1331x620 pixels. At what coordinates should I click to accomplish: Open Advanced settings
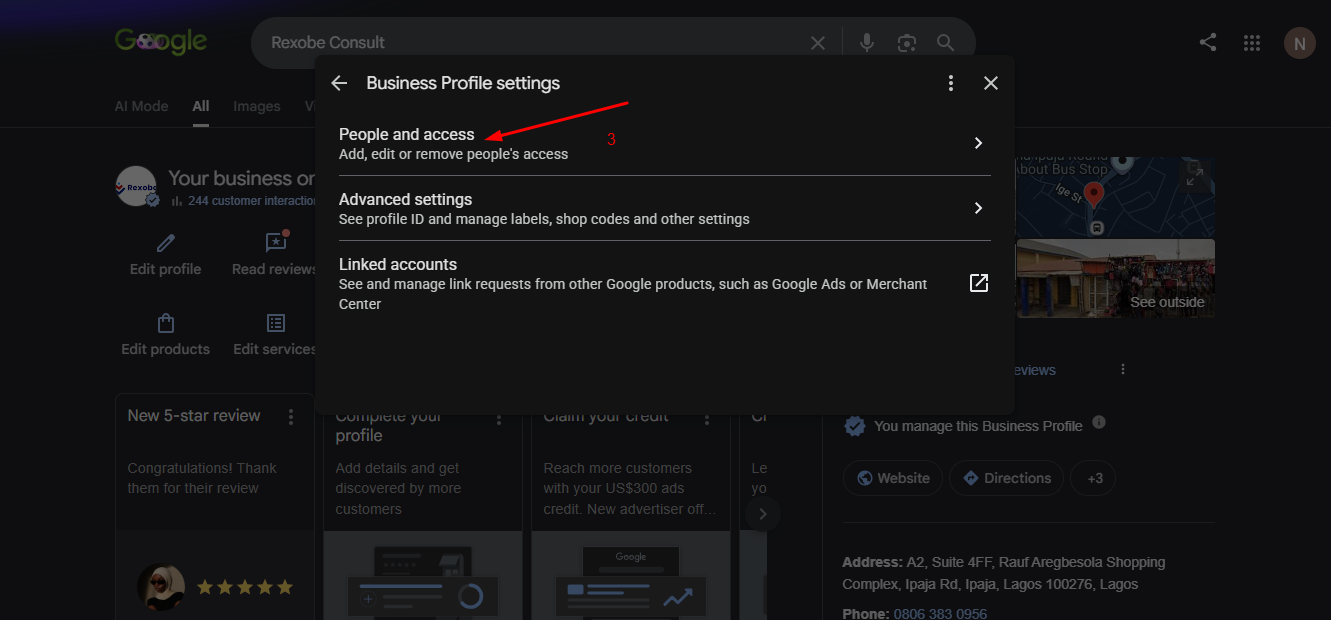665,208
